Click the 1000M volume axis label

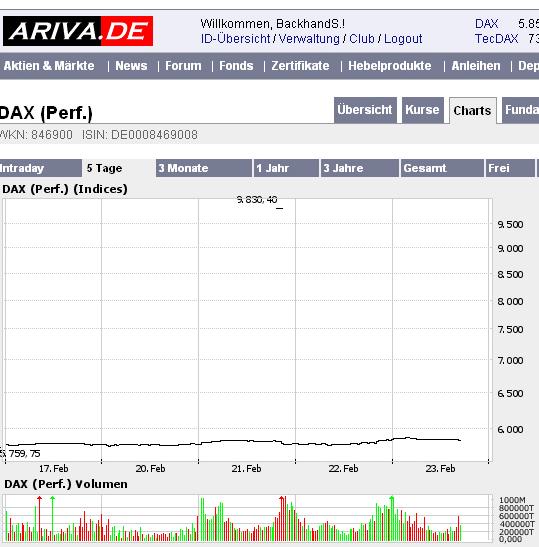512,500
